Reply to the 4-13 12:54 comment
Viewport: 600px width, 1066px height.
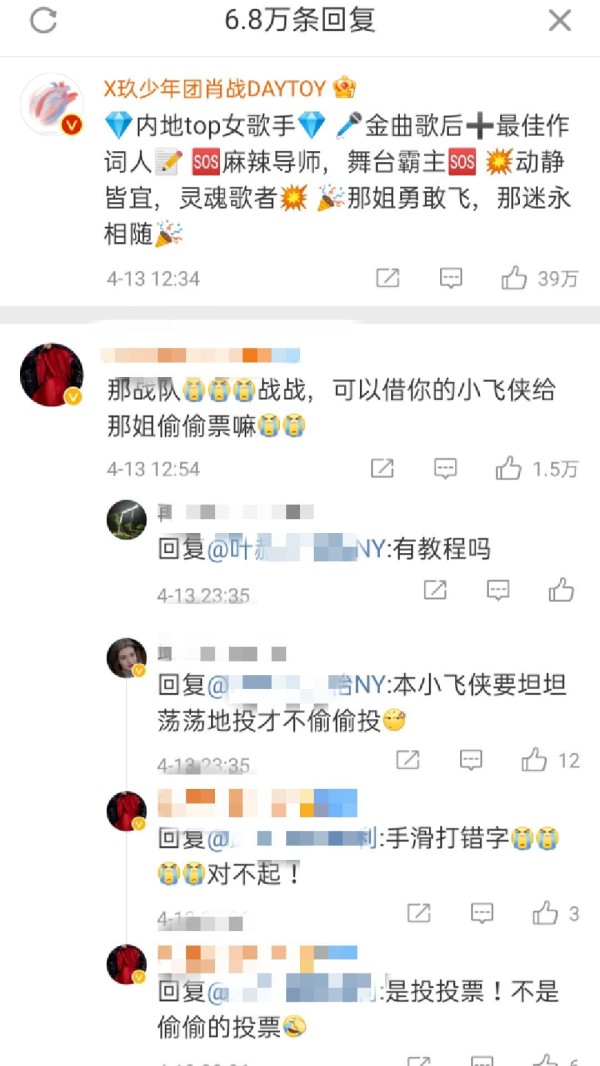446,468
